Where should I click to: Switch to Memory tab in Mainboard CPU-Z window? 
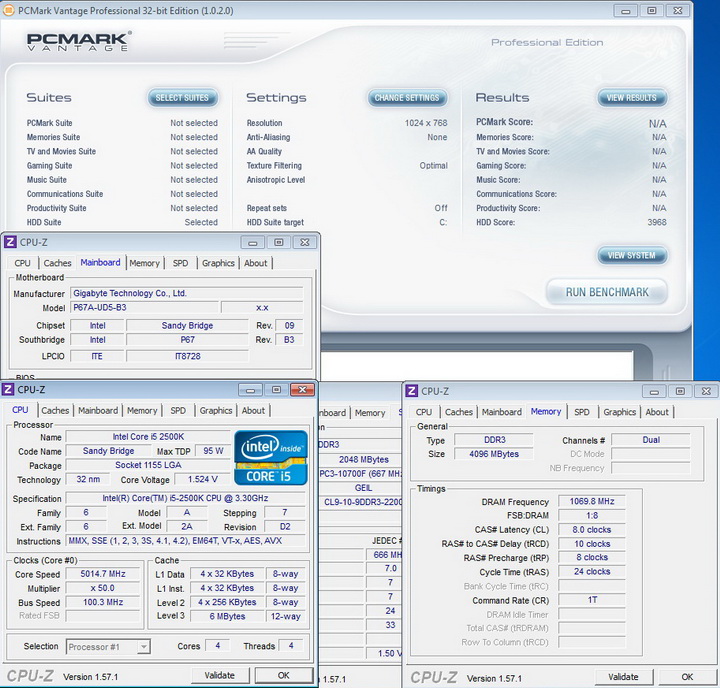(x=144, y=263)
